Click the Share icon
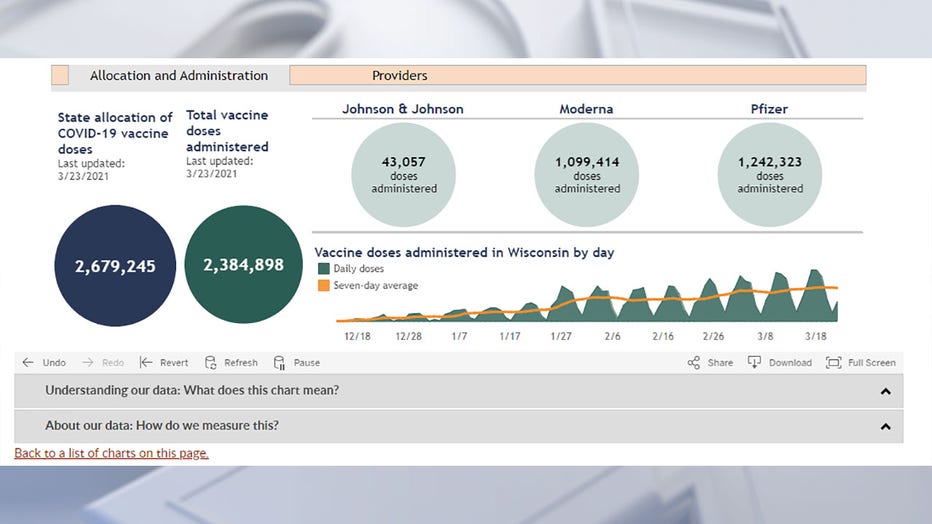Viewport: 932px width, 524px height. pyautogui.click(x=694, y=362)
